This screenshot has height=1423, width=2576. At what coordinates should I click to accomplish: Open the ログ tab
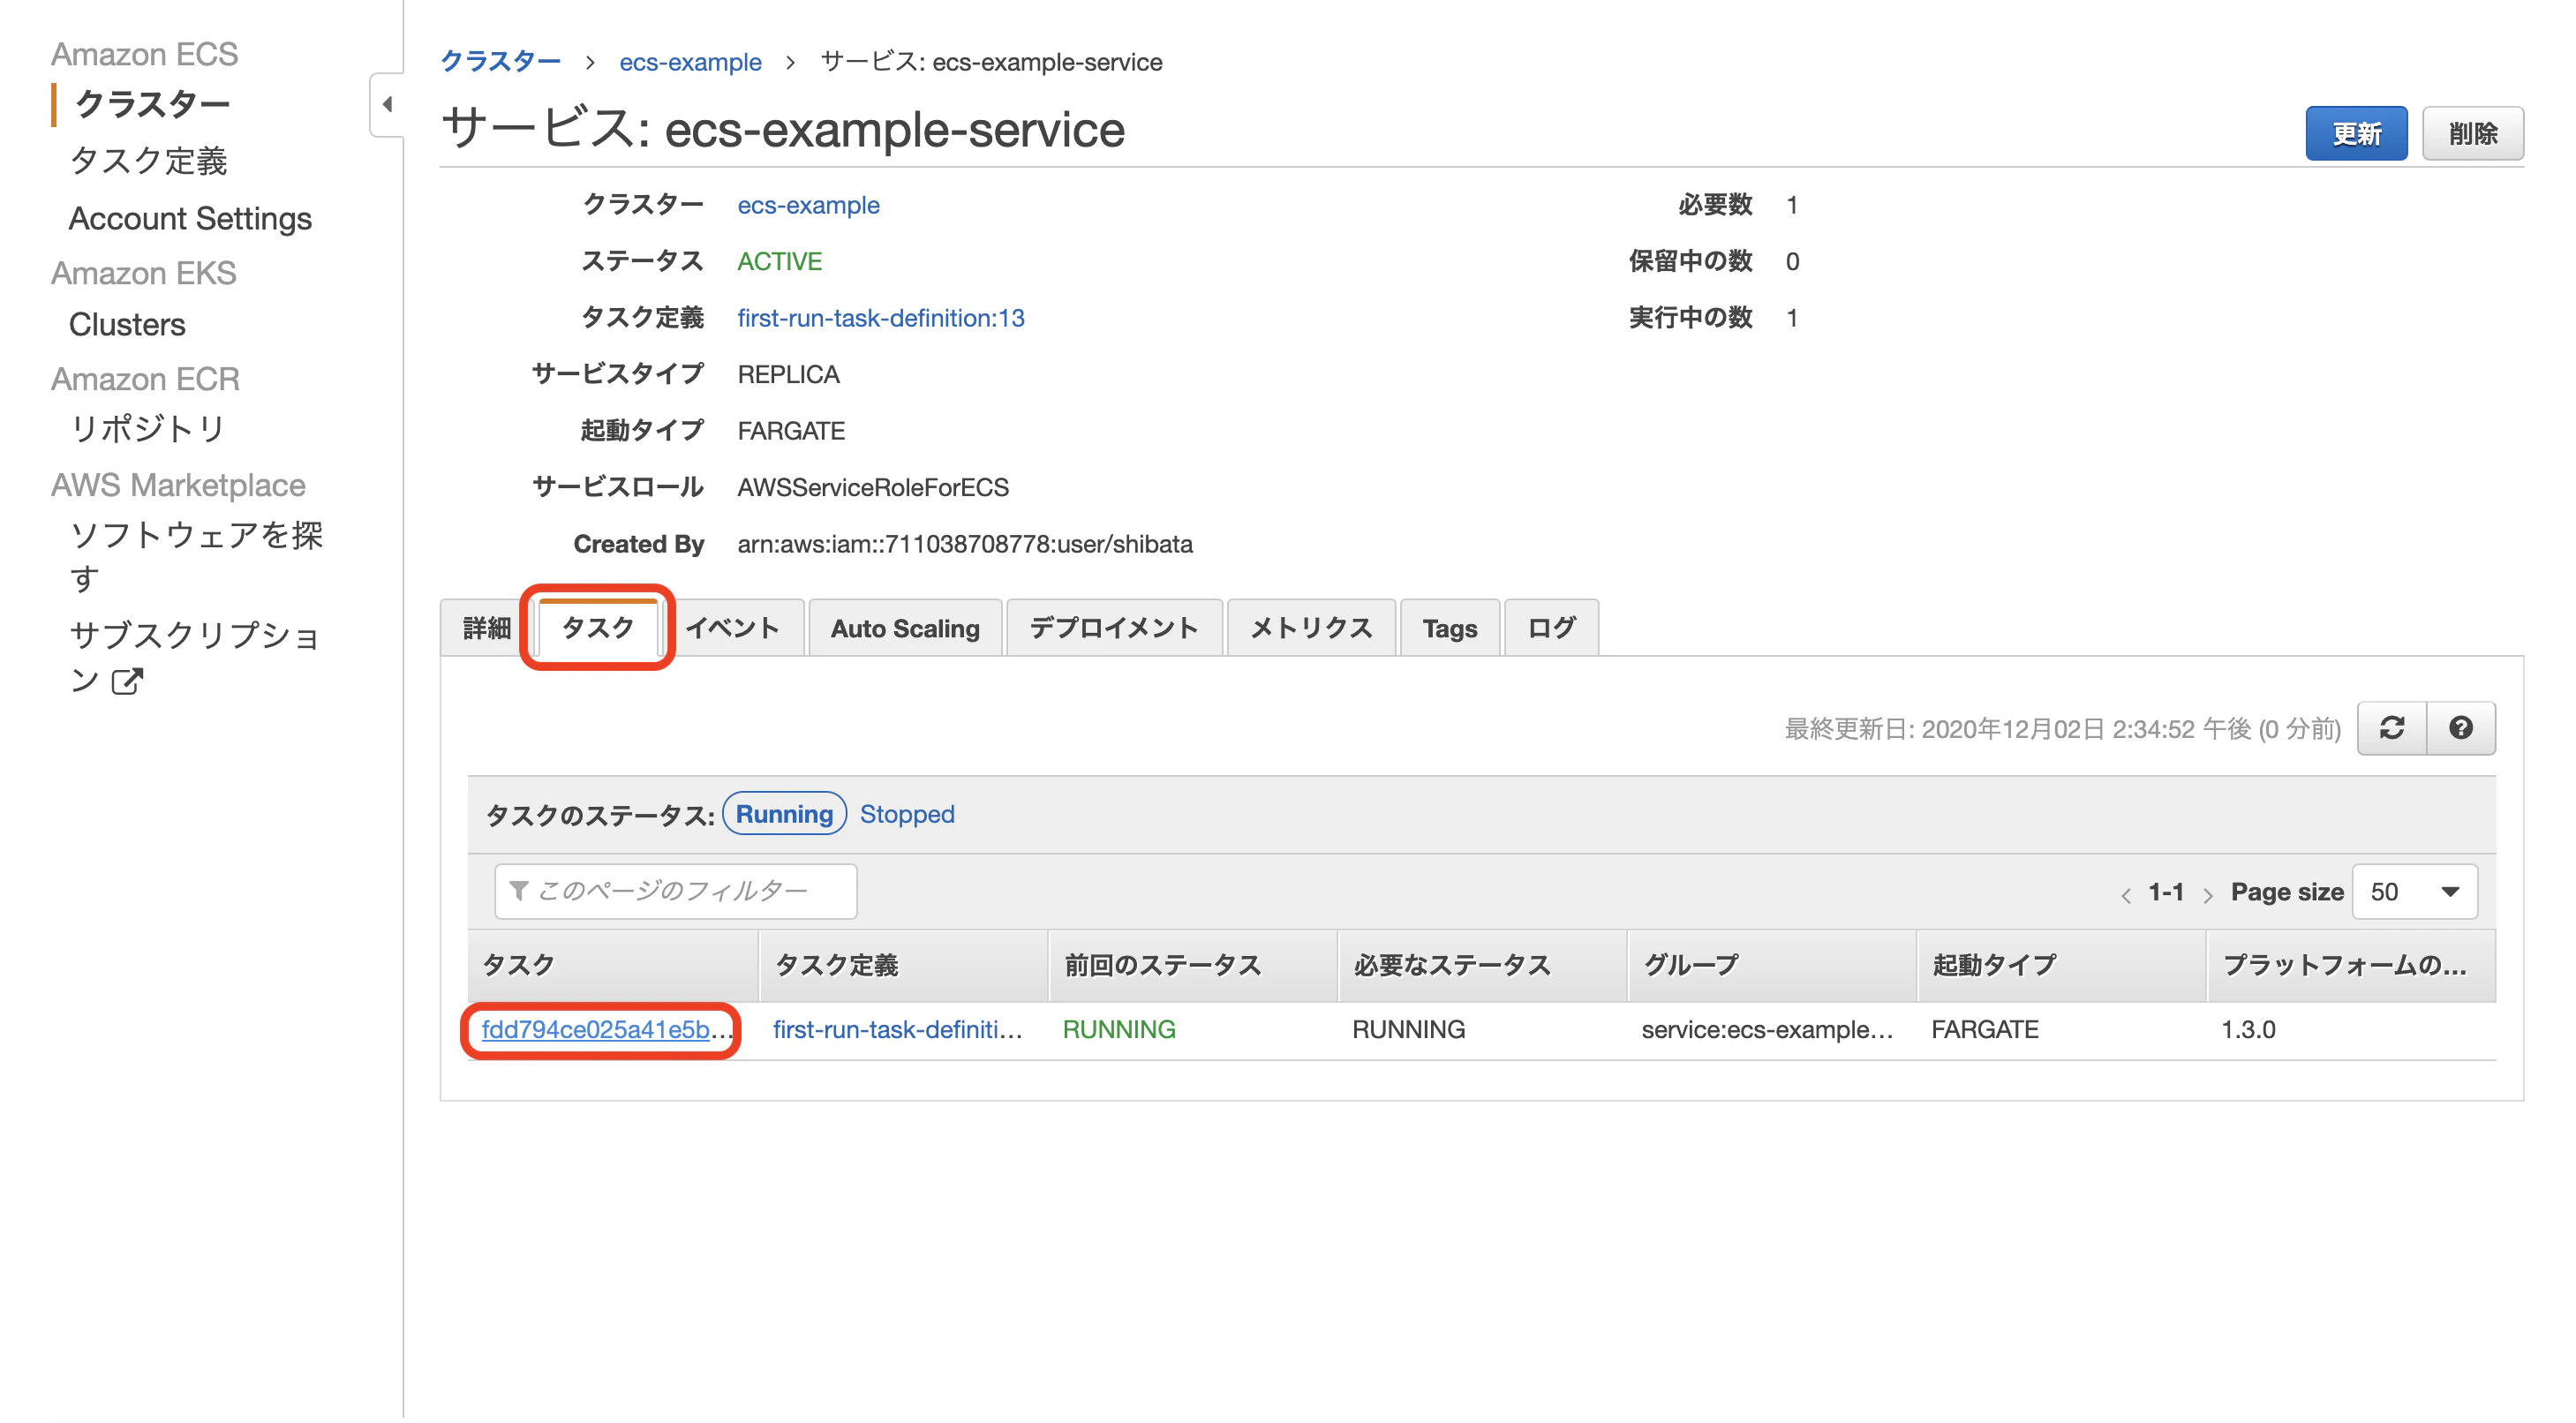pyautogui.click(x=1551, y=628)
